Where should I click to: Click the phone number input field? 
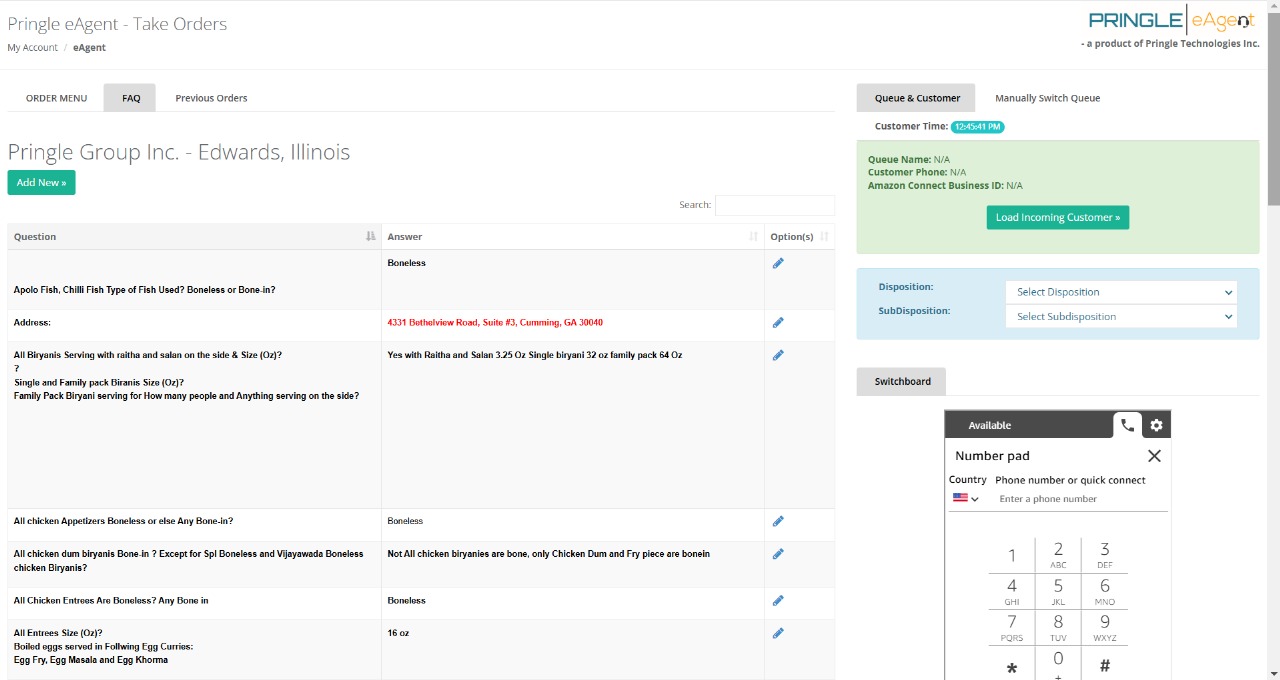tap(1081, 499)
